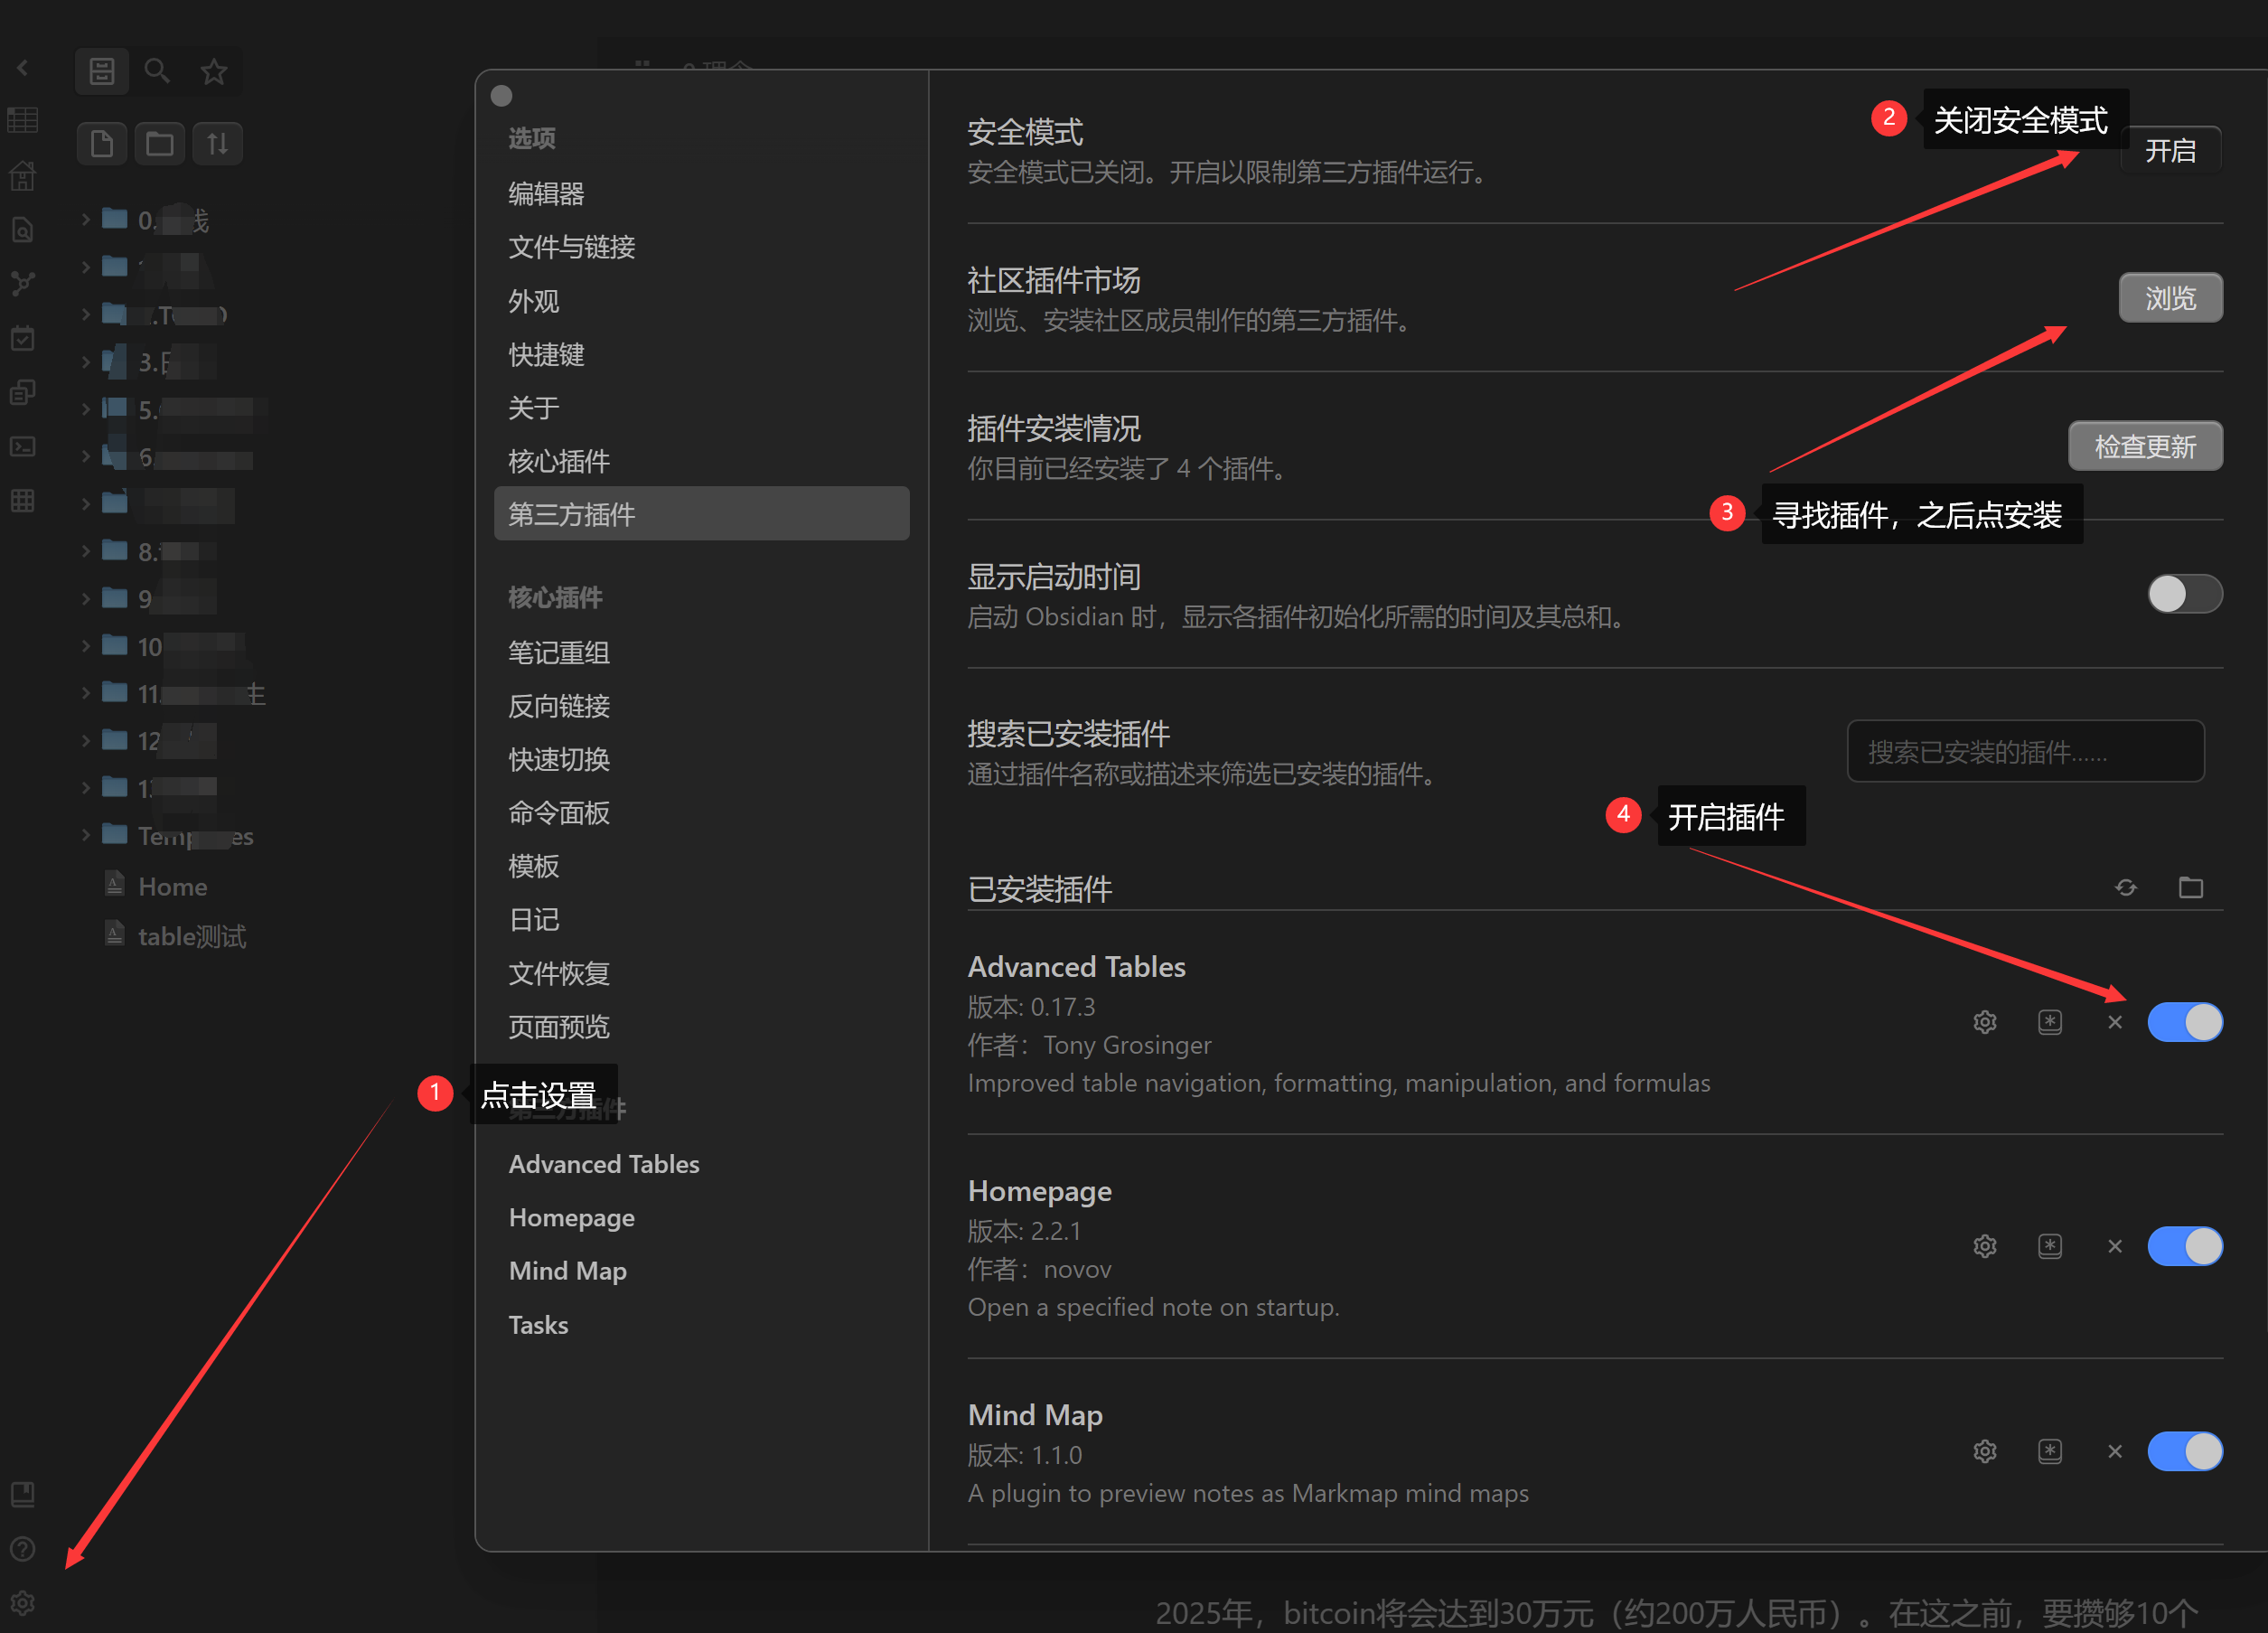Open 快捷键 settings section

[546, 354]
